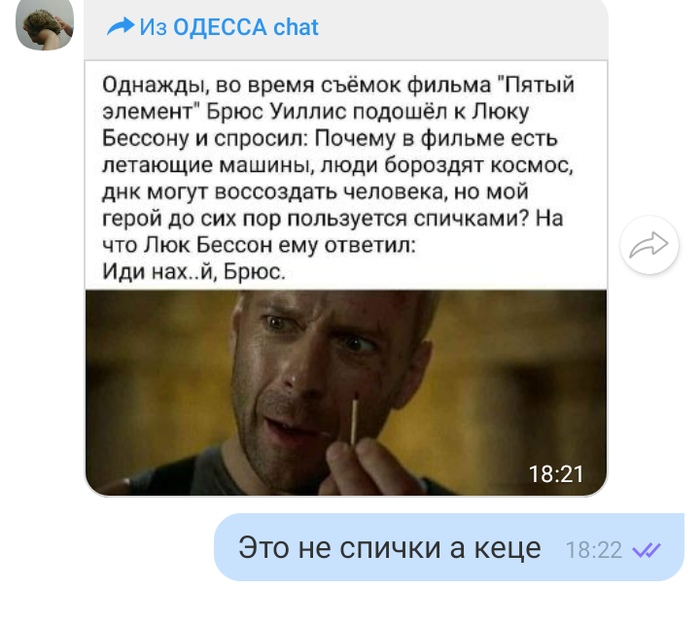The height and width of the screenshot is (623, 700).
Task: Click the matchstick in the photo
Action: [354, 421]
